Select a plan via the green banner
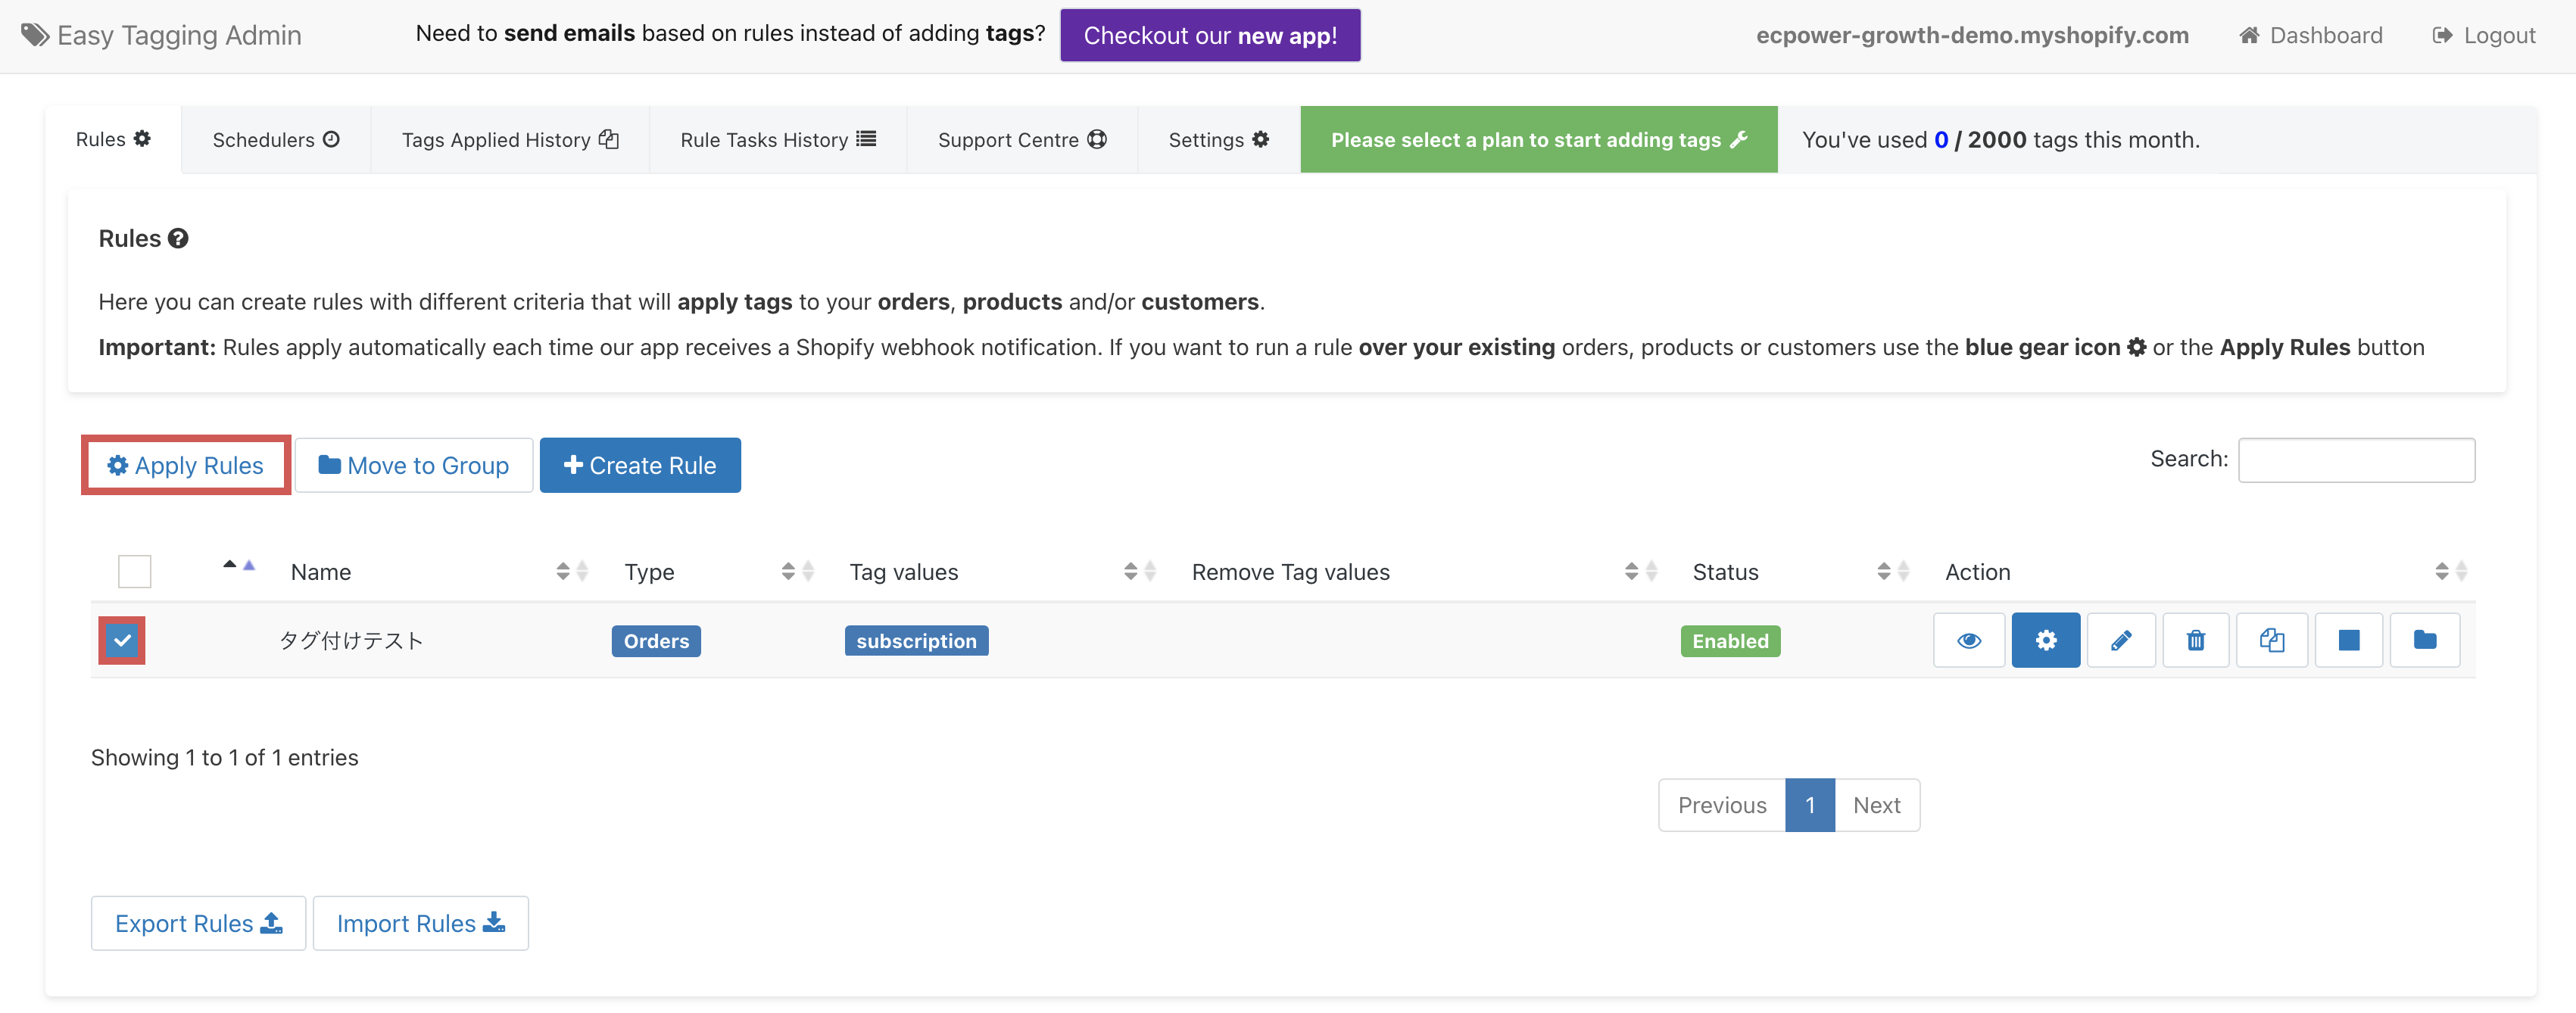Screen dimensions: 2576x1013 point(1538,139)
